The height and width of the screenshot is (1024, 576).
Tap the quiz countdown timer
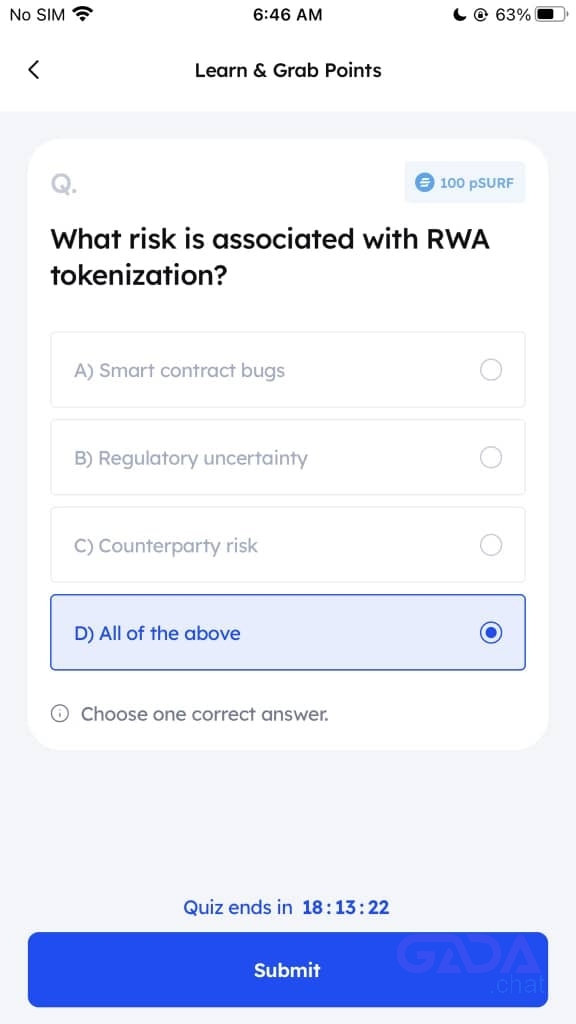pos(346,907)
